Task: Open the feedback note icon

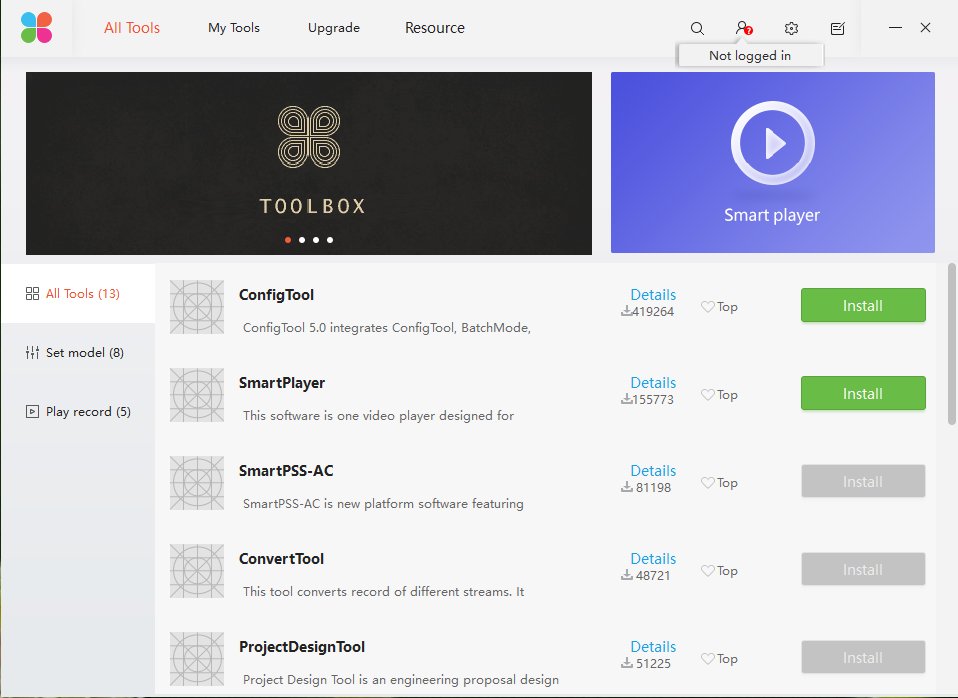Action: click(x=838, y=28)
